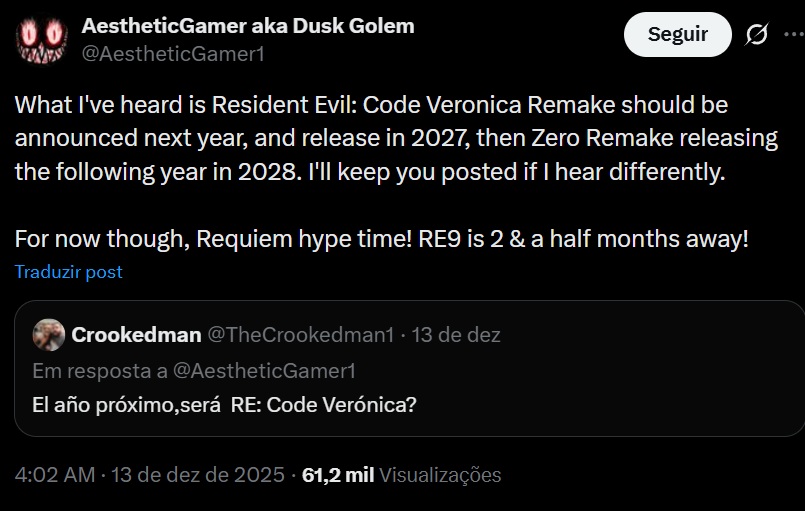Click the @TheCrookedman1 handle
Screen dimensions: 805x511
click(x=300, y=334)
